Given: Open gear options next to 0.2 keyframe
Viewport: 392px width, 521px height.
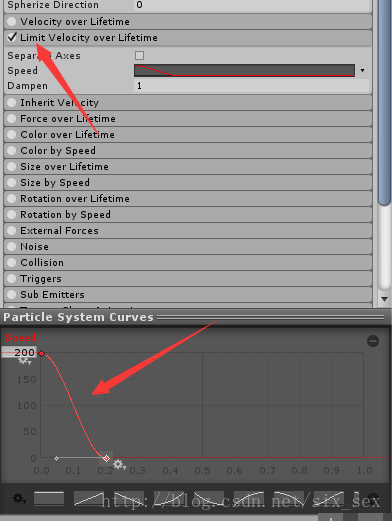Looking at the screenshot, I should coord(119,464).
